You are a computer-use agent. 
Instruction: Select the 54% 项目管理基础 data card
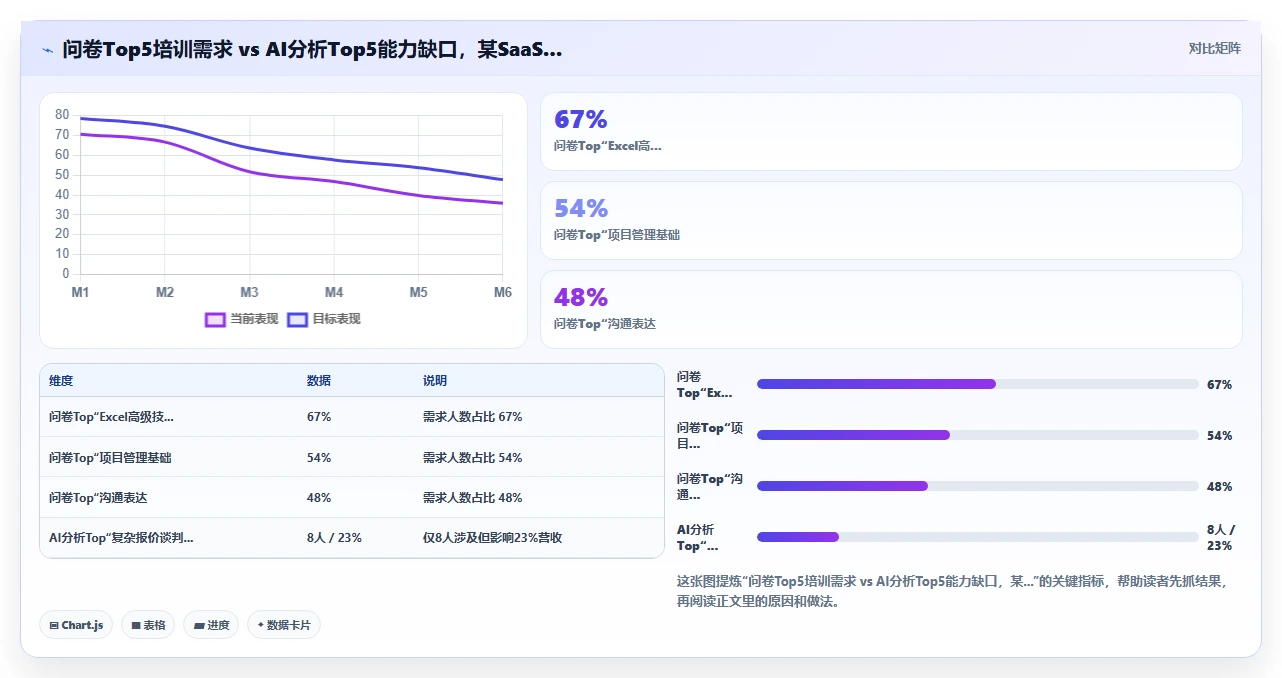(x=891, y=220)
